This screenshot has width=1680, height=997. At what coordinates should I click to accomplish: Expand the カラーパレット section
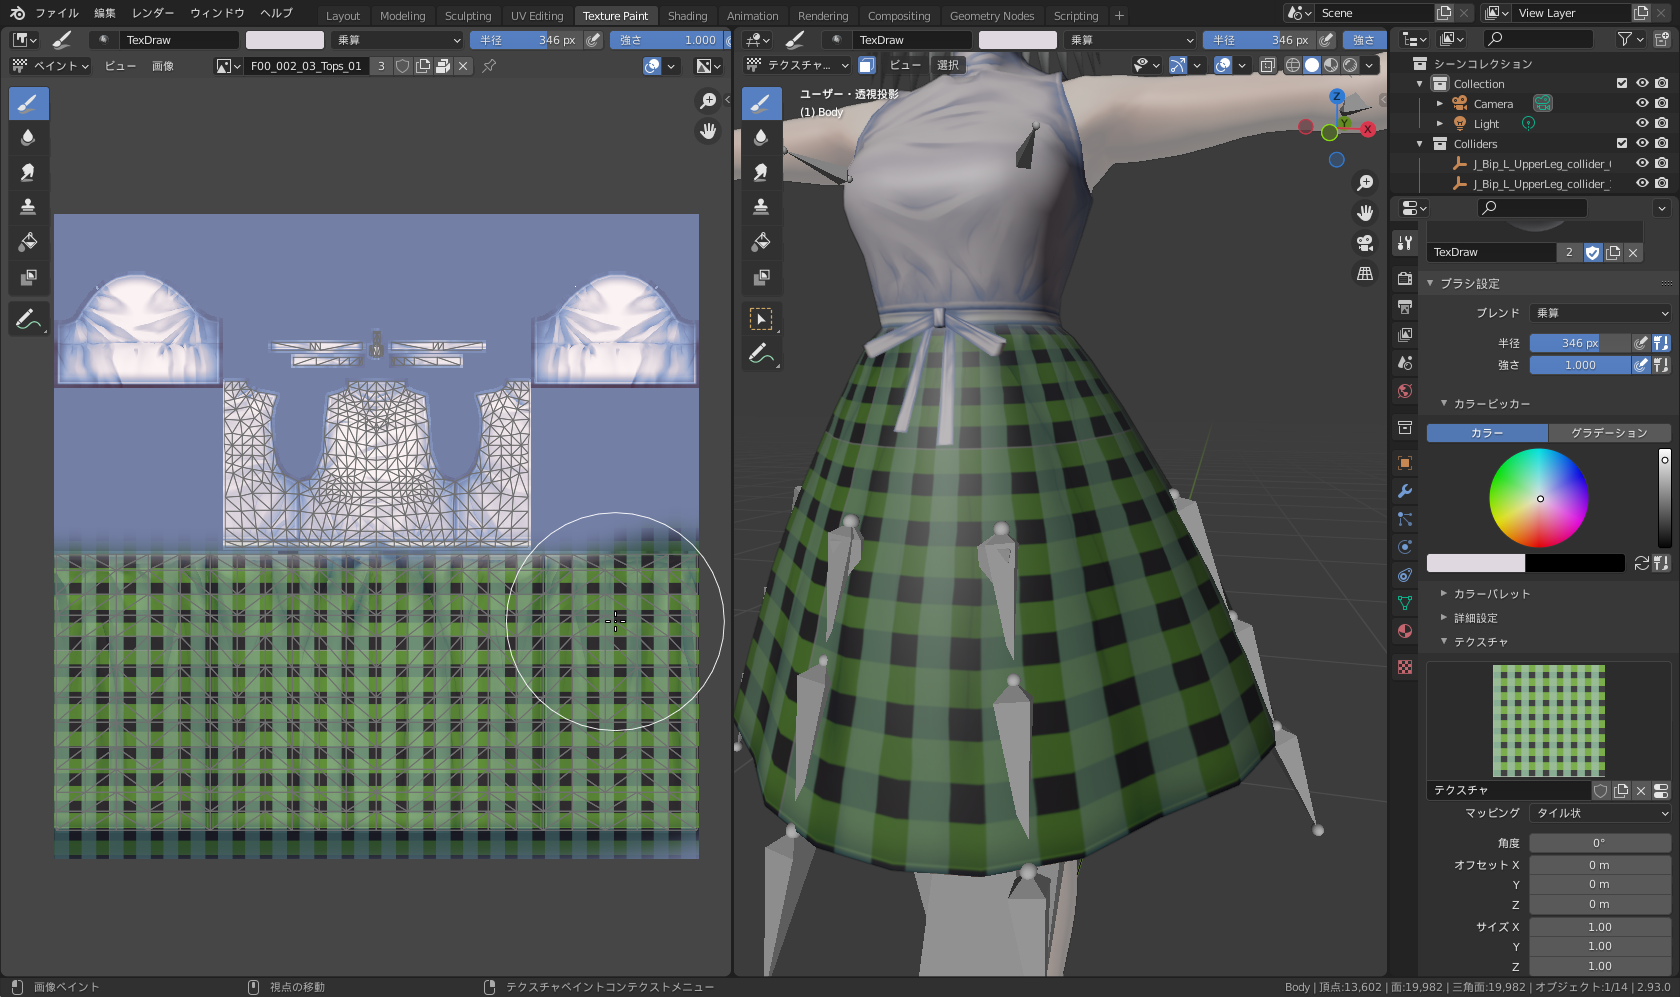[x=1491, y=594]
